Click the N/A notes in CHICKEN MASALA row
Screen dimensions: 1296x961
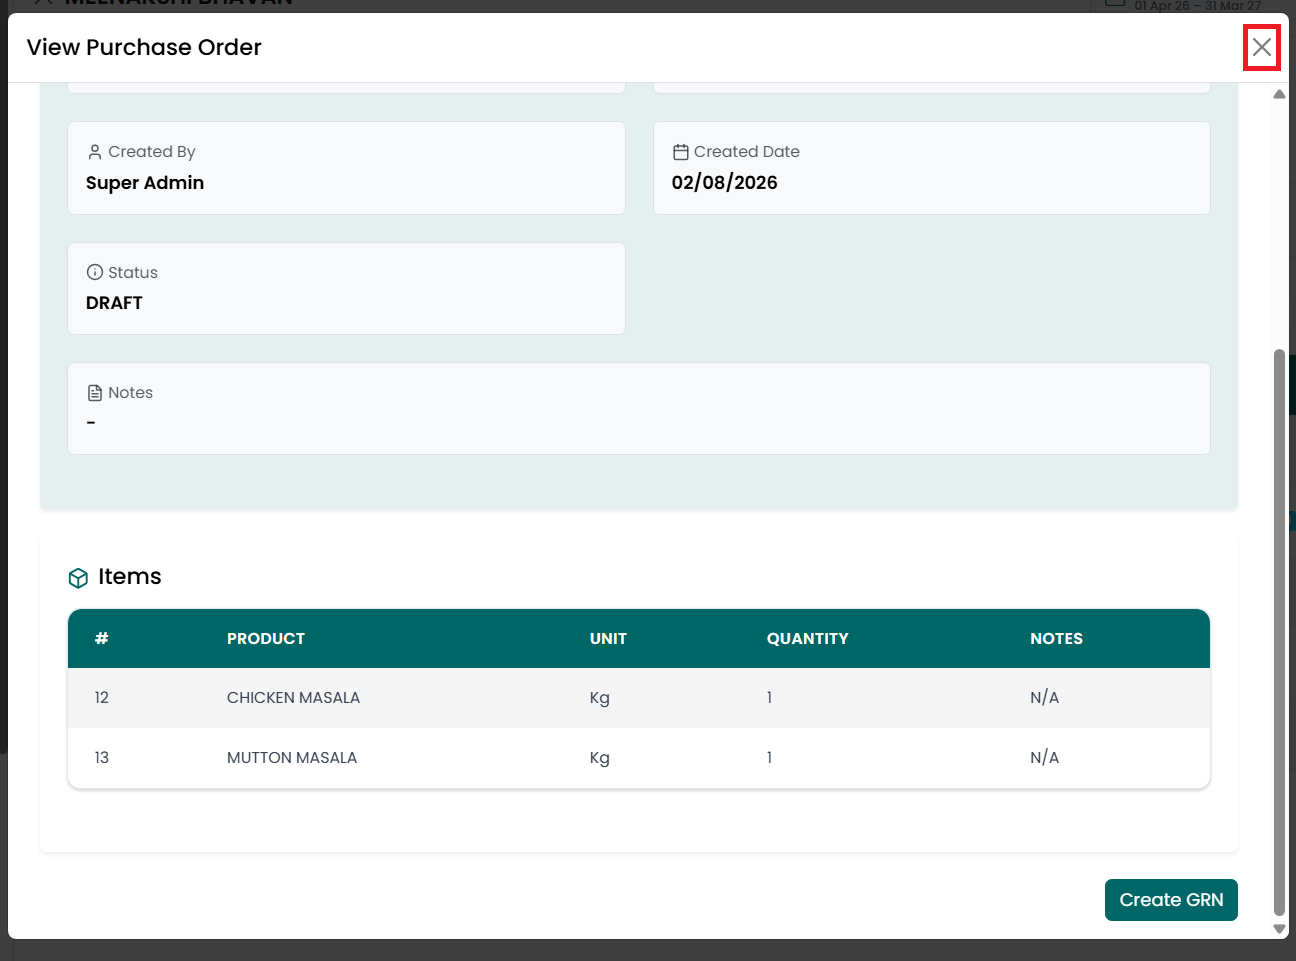[x=1045, y=698]
